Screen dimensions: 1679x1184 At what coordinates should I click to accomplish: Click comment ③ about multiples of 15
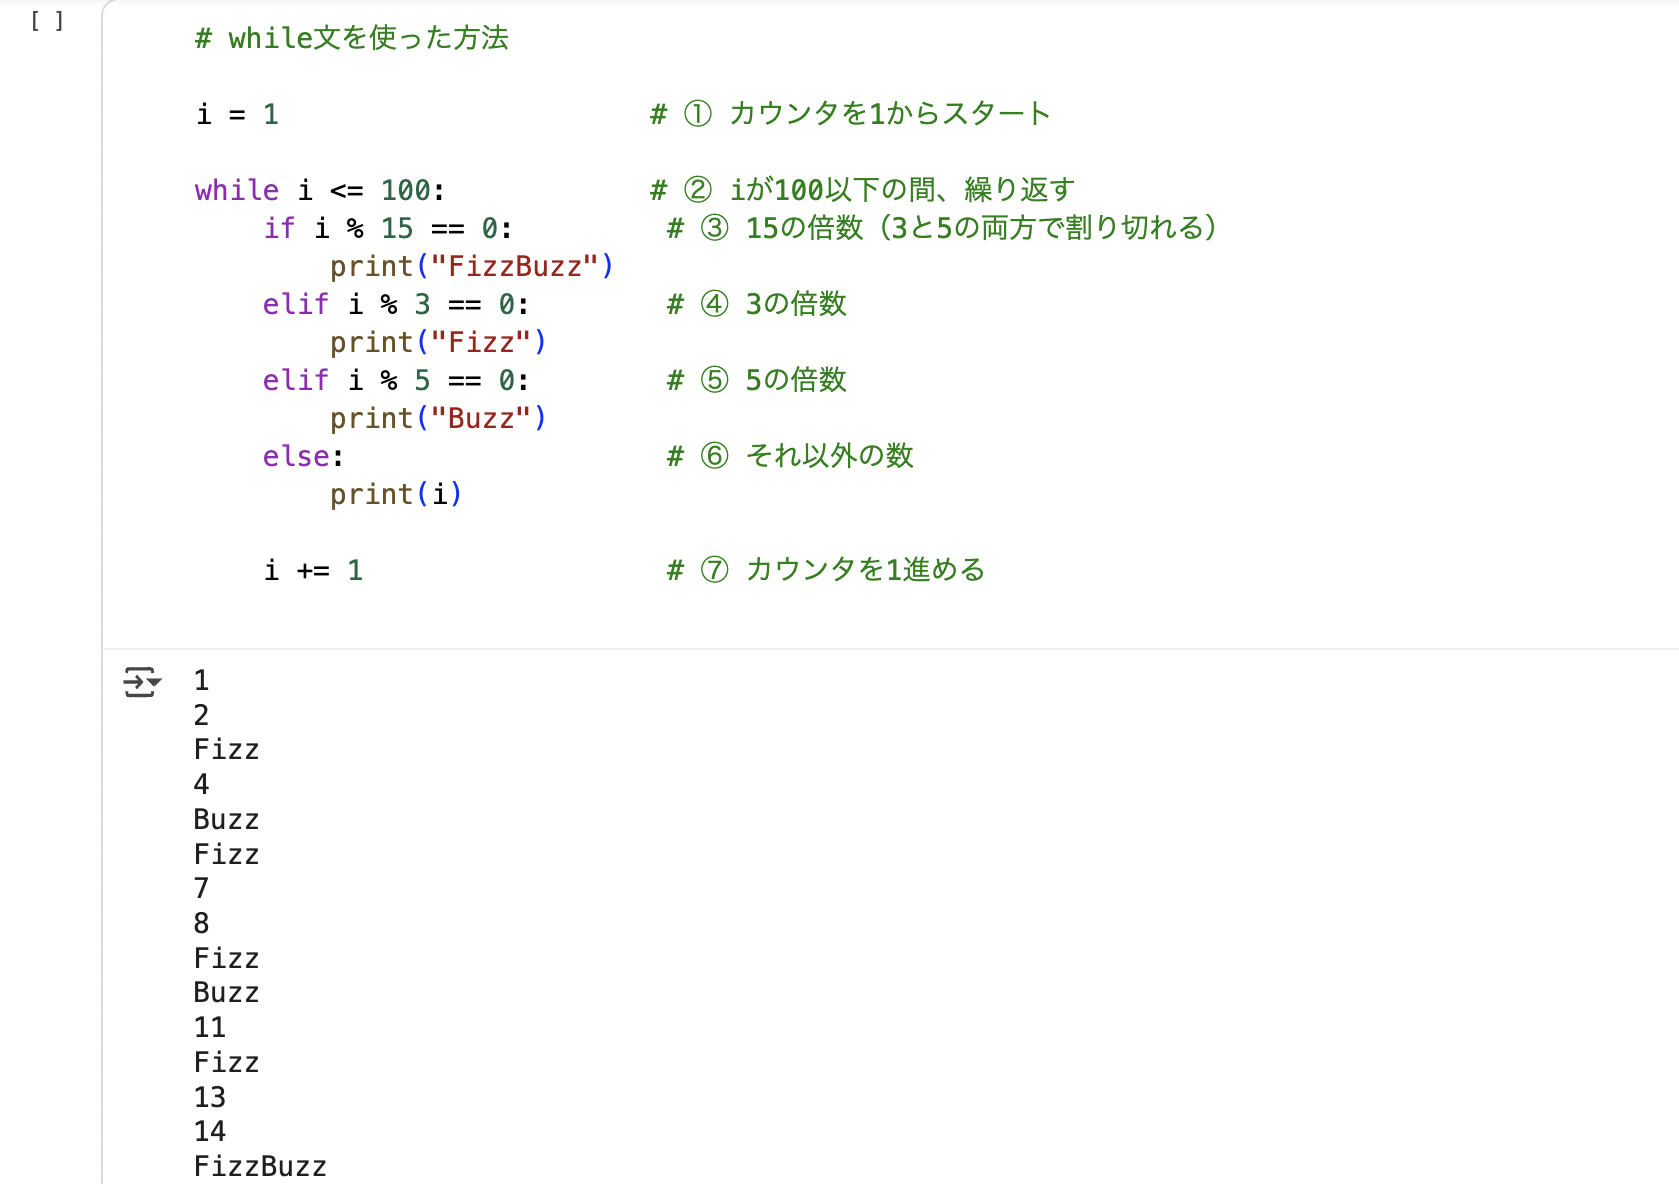pyautogui.click(x=942, y=228)
